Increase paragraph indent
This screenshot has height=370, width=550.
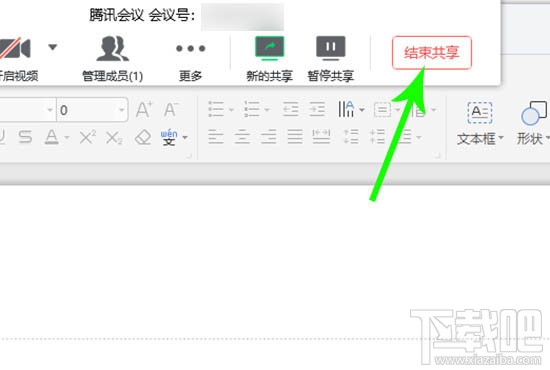coord(317,109)
